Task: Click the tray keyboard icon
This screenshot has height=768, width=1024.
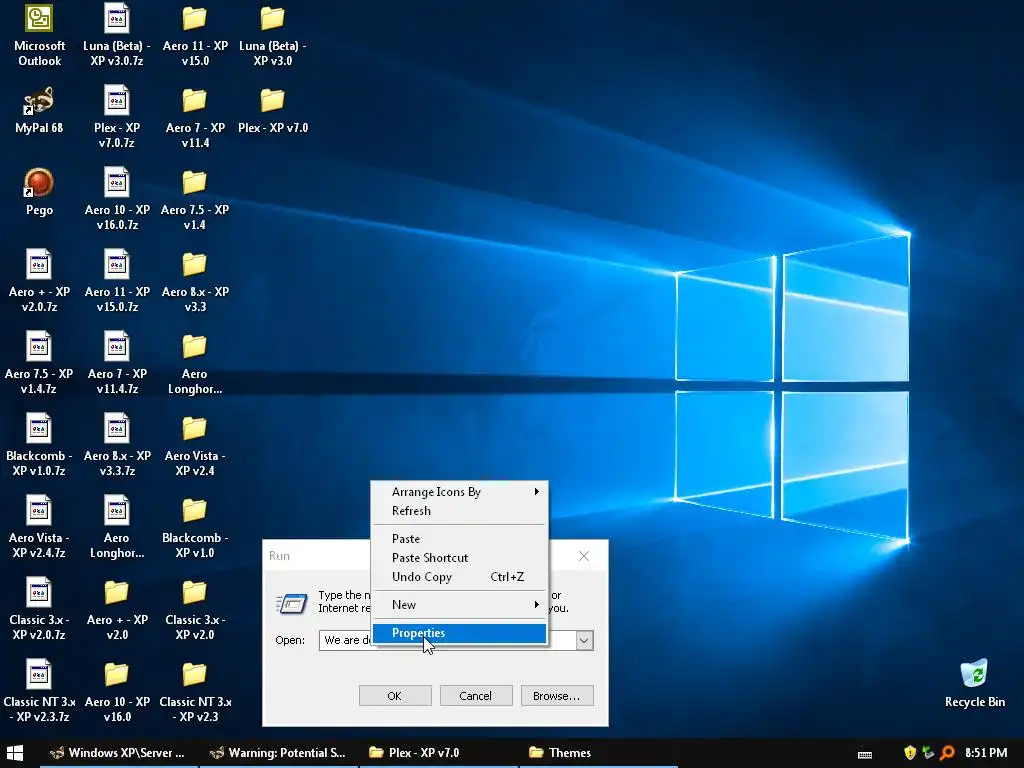Action: pos(865,754)
